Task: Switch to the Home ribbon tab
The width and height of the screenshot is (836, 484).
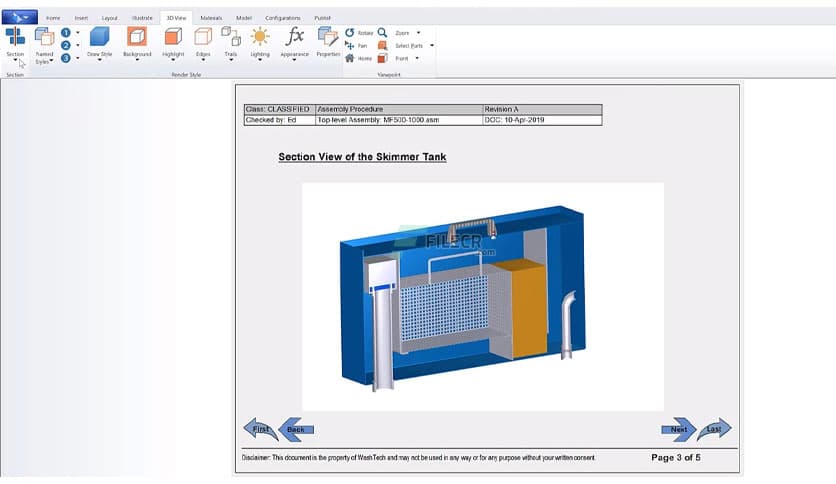Action: [x=53, y=18]
